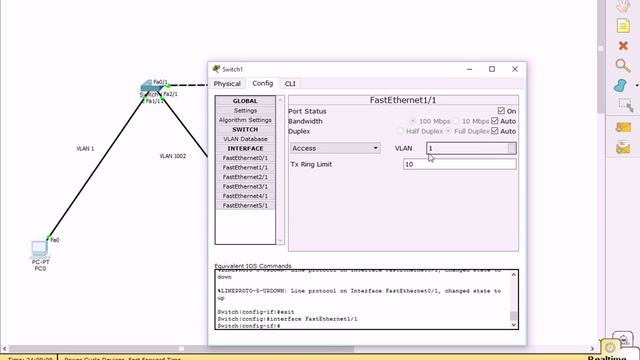Switch to the Config tab
Viewport: 640px width, 360px height.
[x=262, y=83]
